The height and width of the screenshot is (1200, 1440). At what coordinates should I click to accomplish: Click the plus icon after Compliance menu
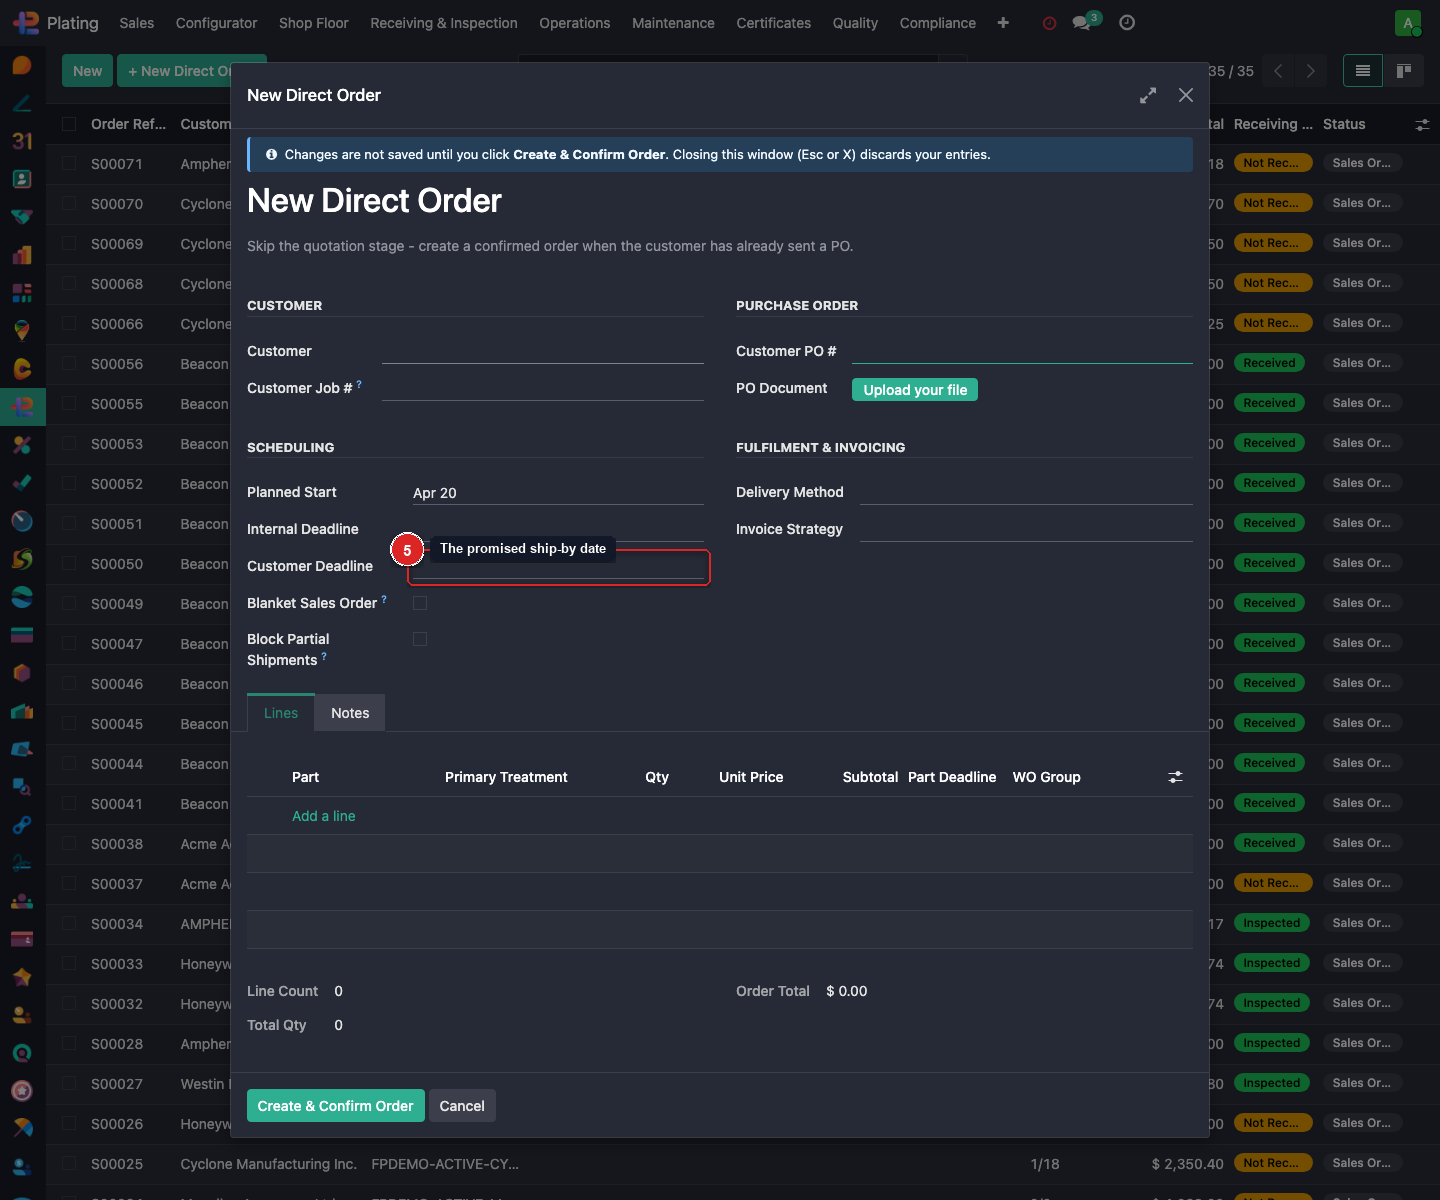point(1003,23)
